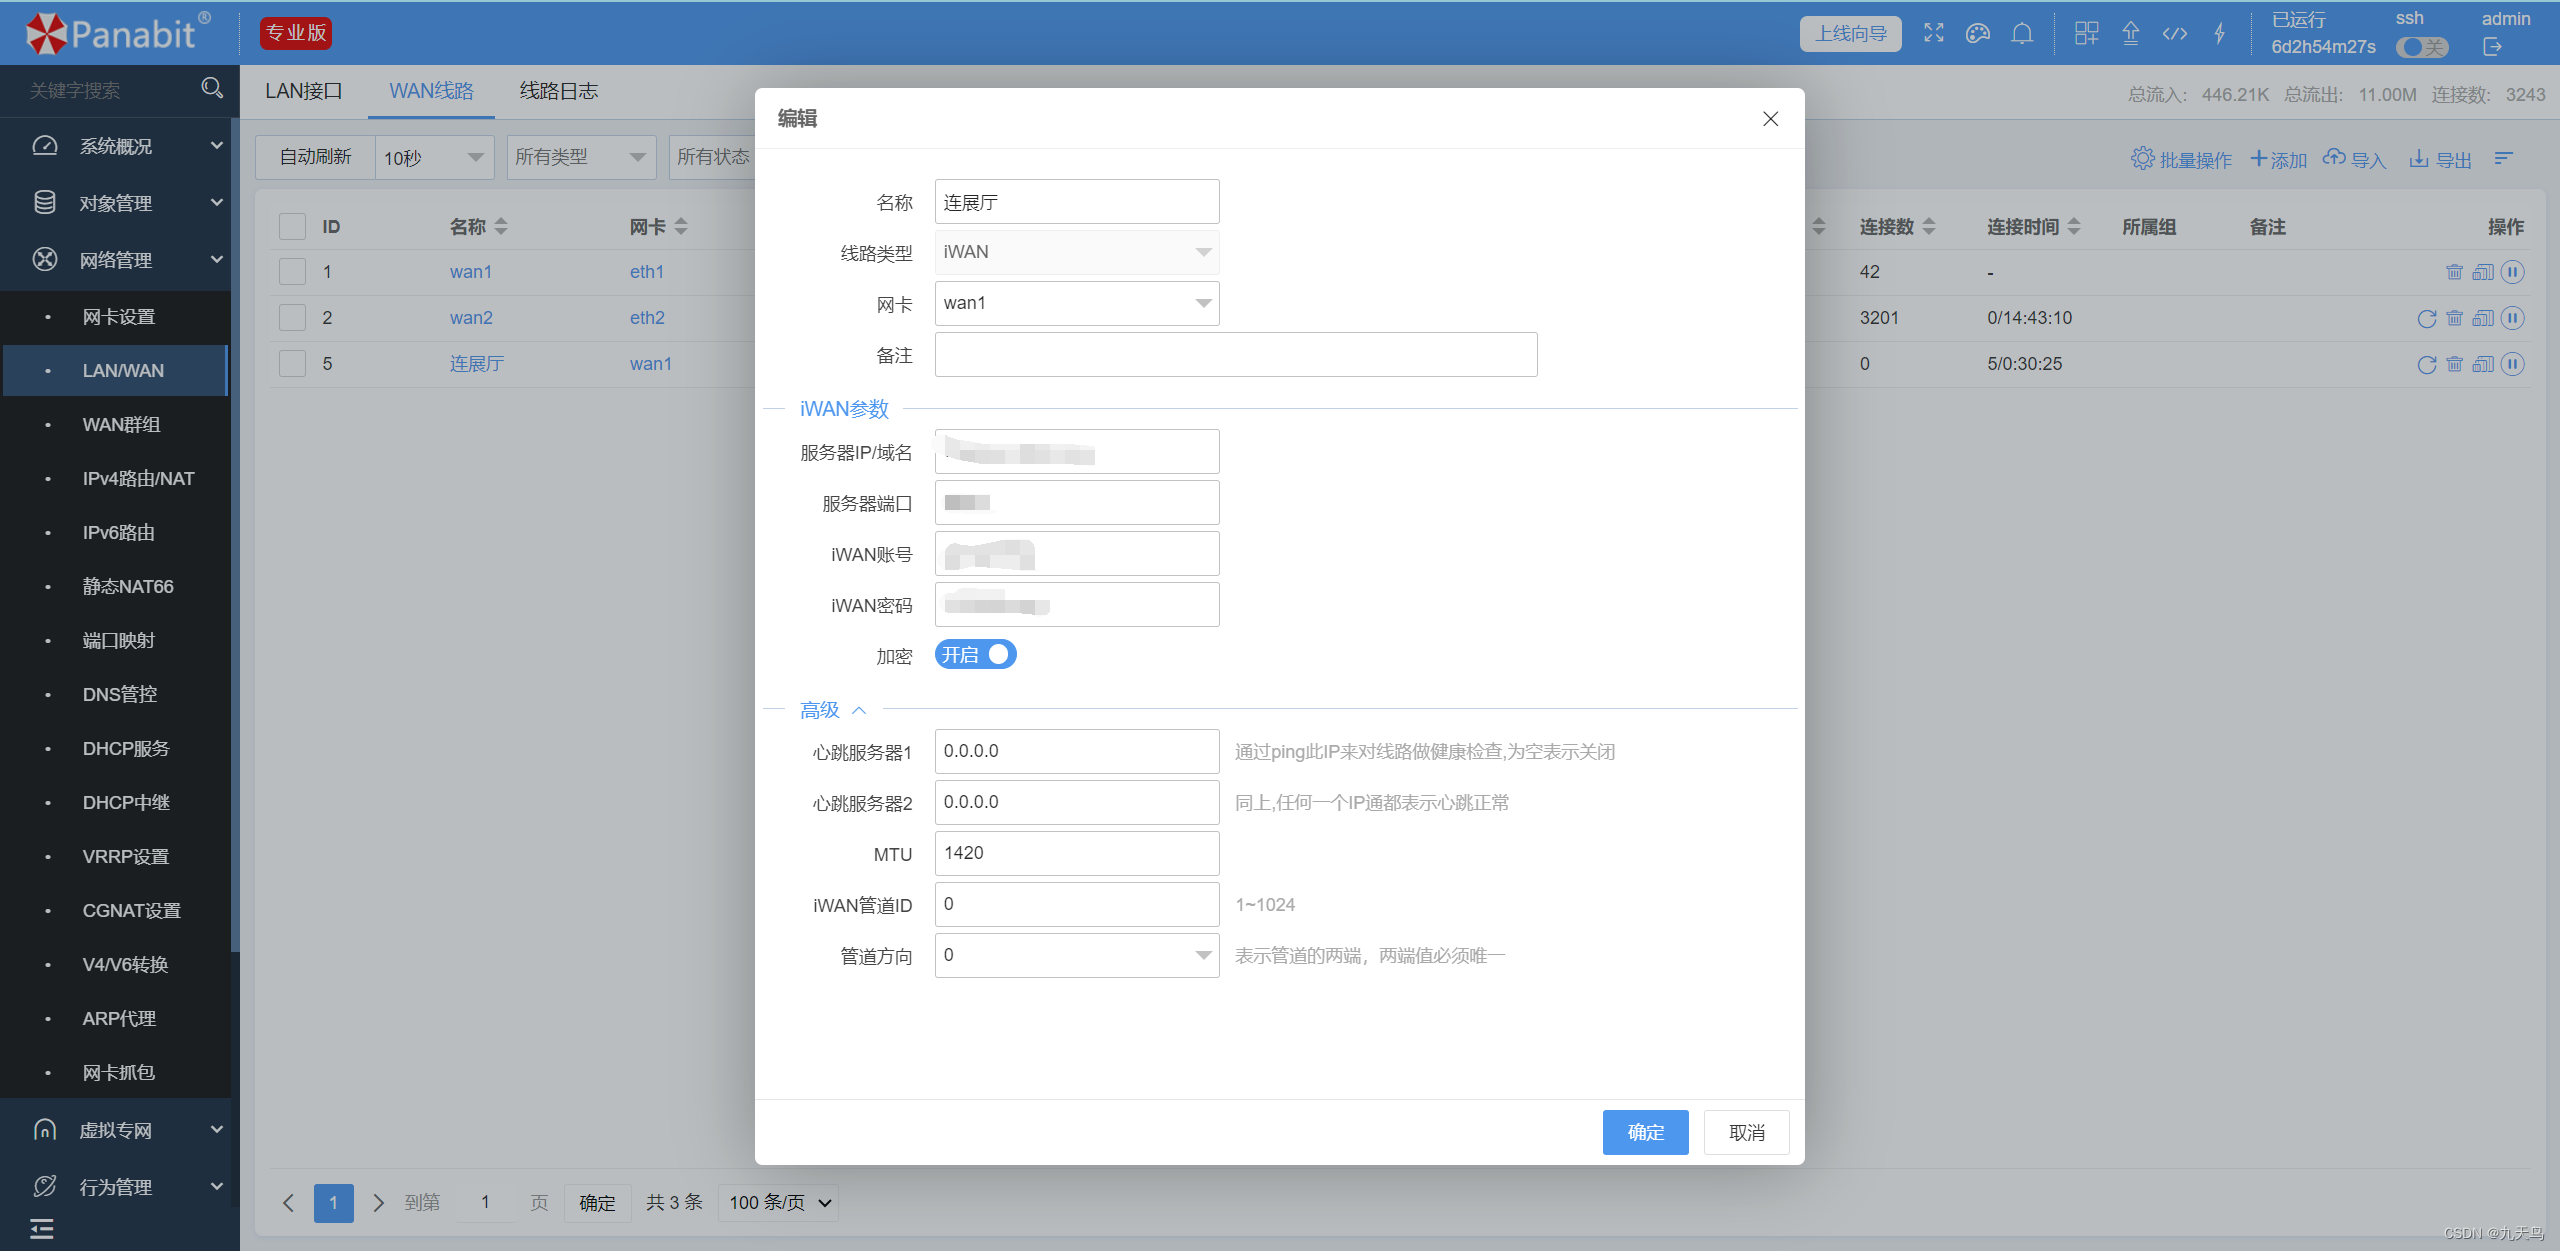Pause the wan1 line with pause icon
Screen dimensions: 2560x1251
2512,272
